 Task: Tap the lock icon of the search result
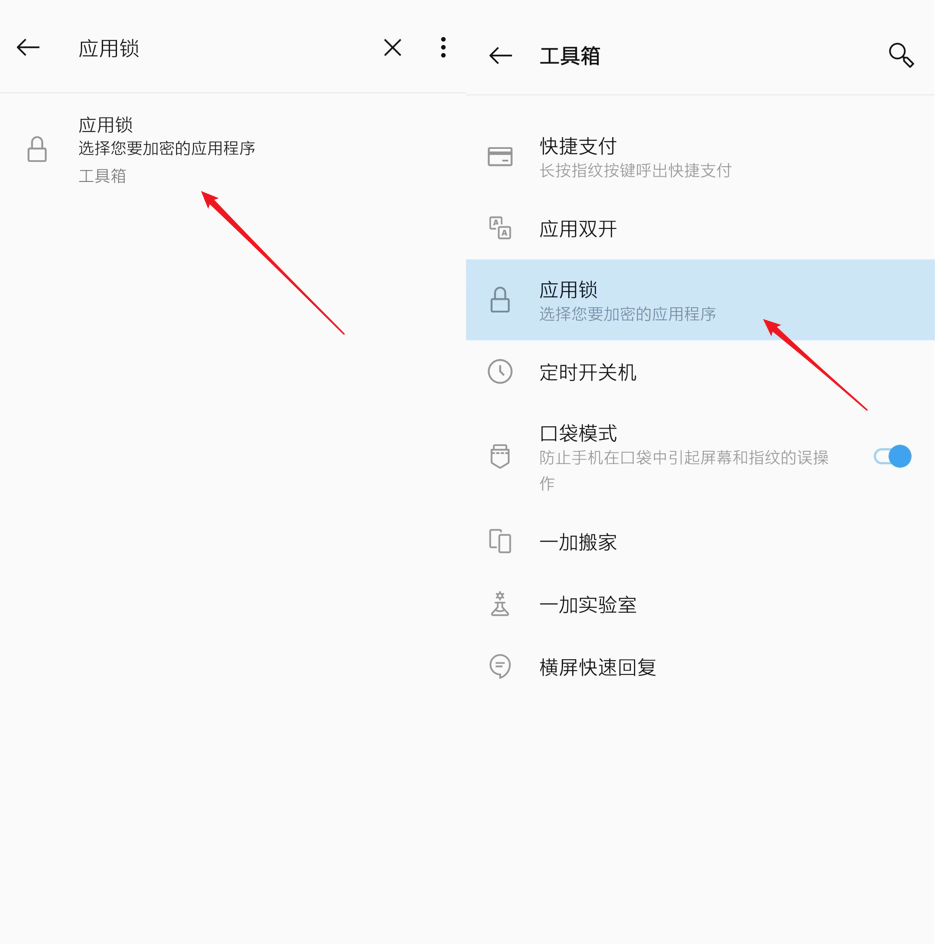coord(37,149)
